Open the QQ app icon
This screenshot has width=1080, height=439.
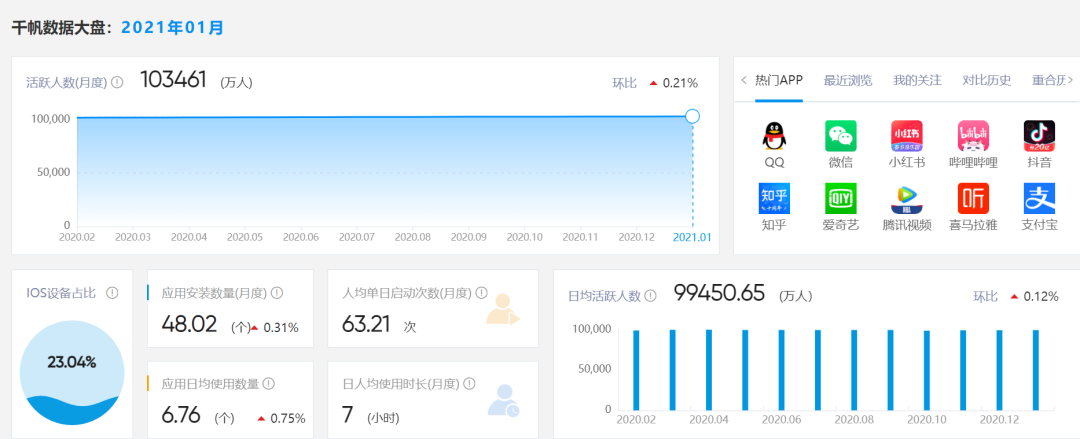(774, 137)
